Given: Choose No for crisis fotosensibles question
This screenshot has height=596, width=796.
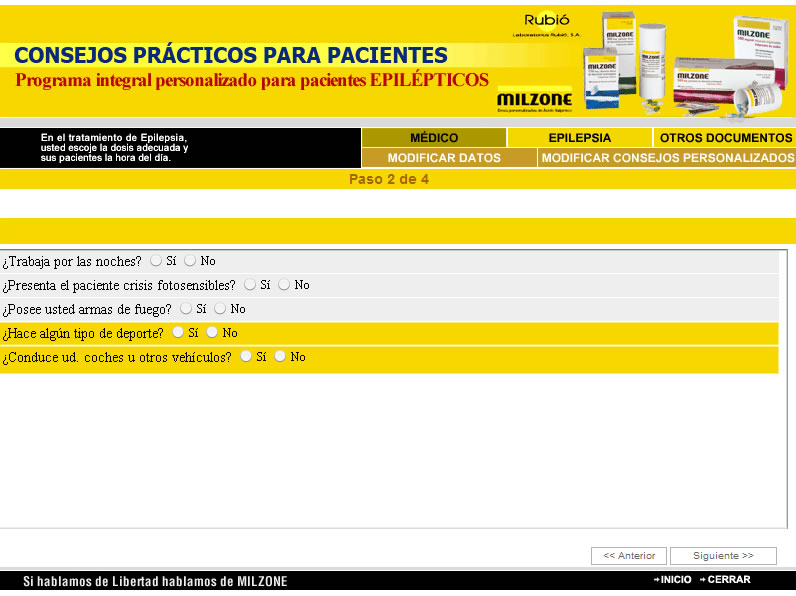Looking at the screenshot, I should (x=284, y=284).
